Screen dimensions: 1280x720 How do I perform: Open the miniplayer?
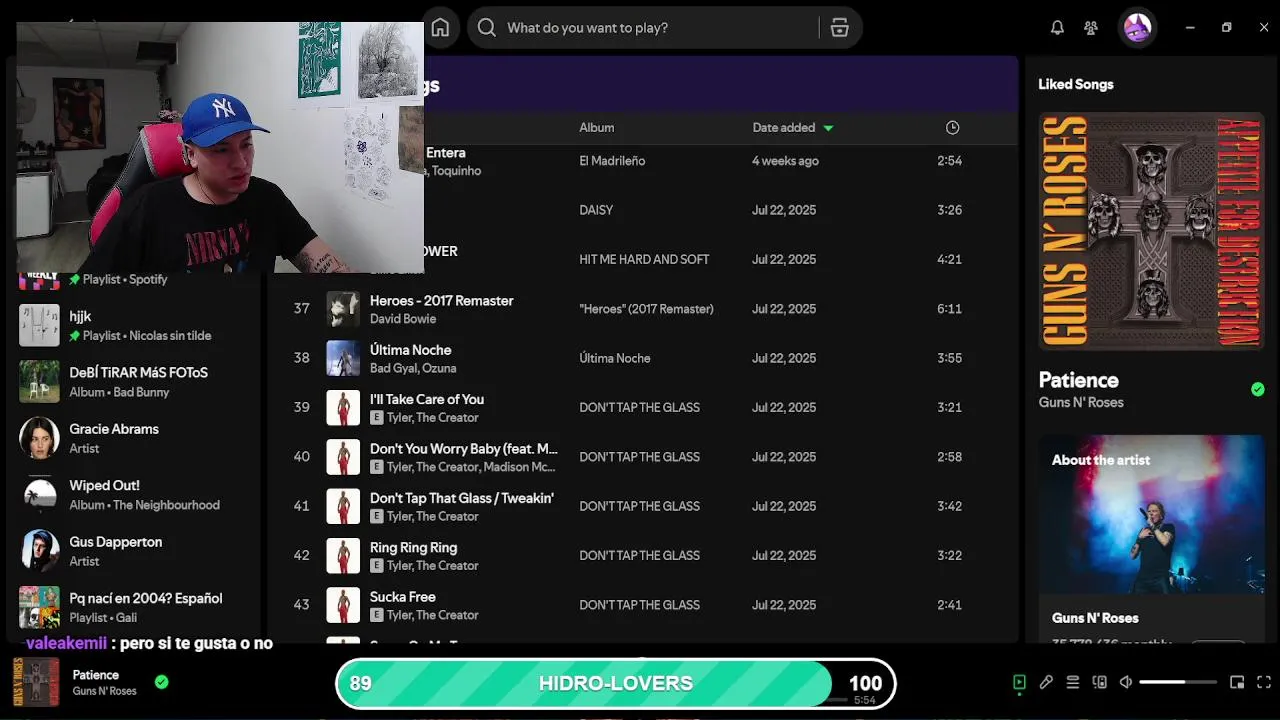tap(1237, 682)
